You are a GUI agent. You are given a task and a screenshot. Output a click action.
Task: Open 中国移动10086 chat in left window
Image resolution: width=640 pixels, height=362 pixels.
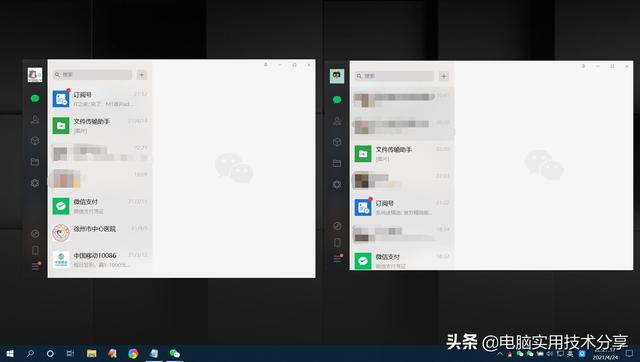[100, 260]
